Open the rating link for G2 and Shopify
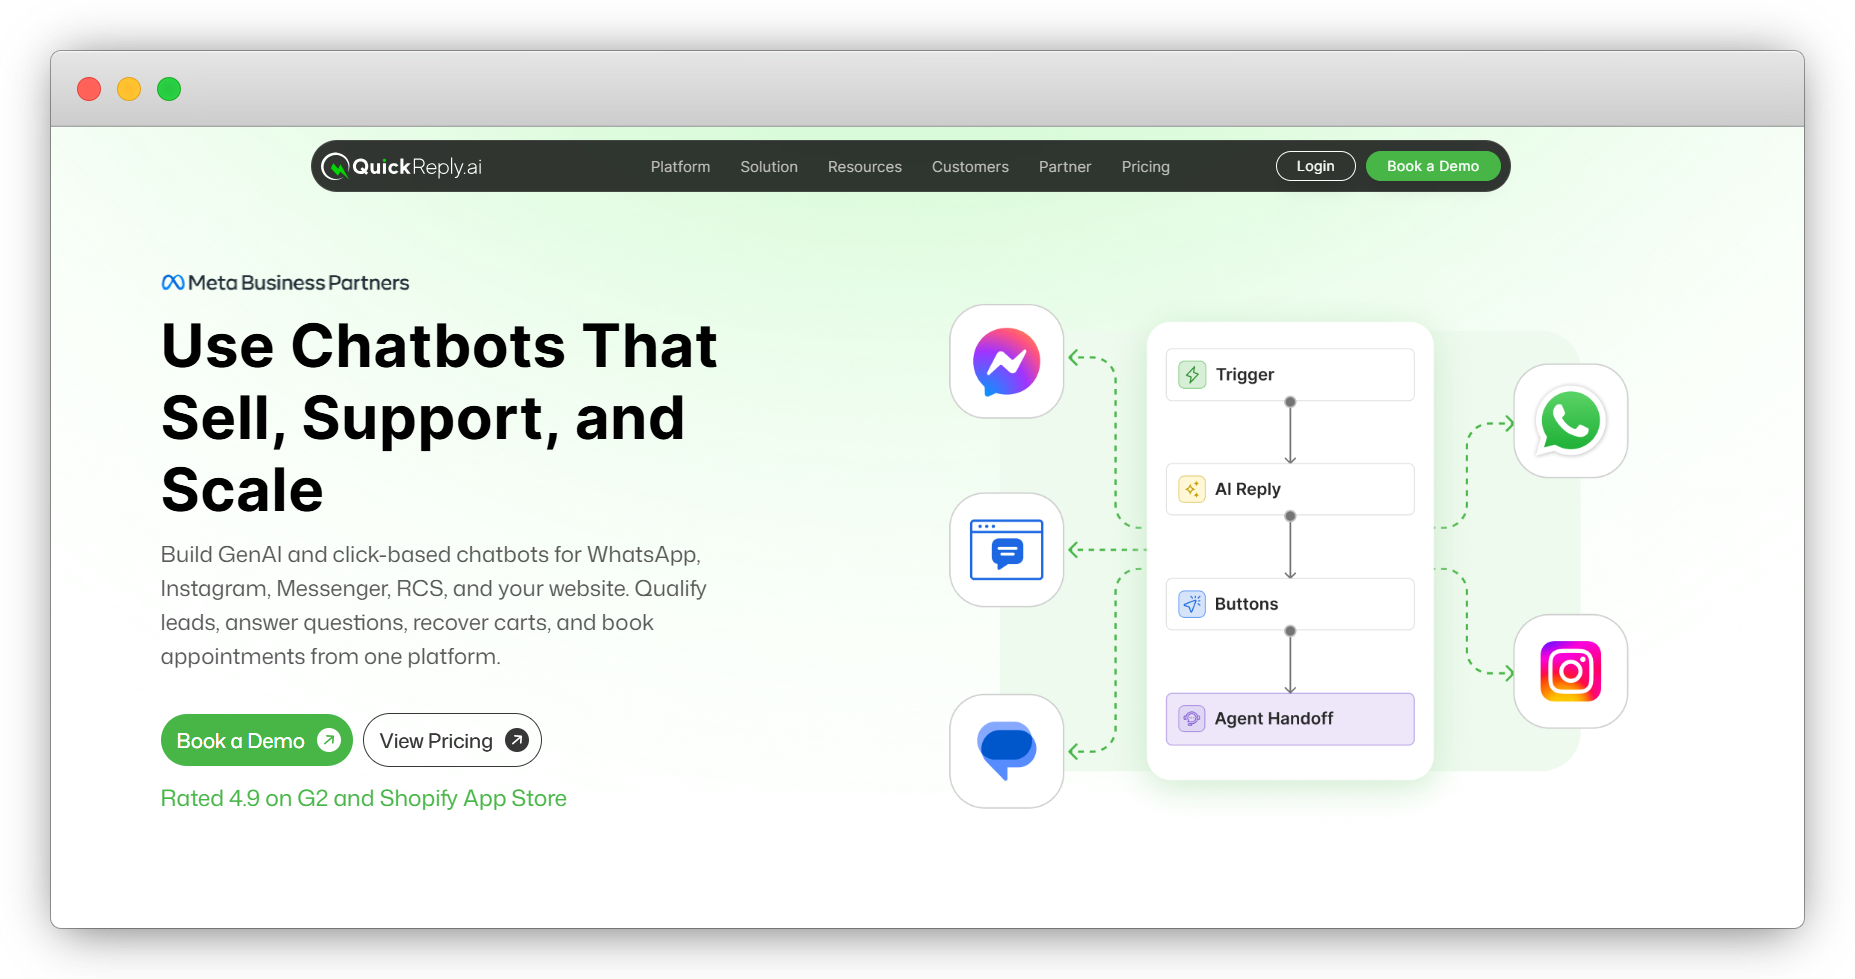Screen dimensions: 1855x979 point(364,798)
